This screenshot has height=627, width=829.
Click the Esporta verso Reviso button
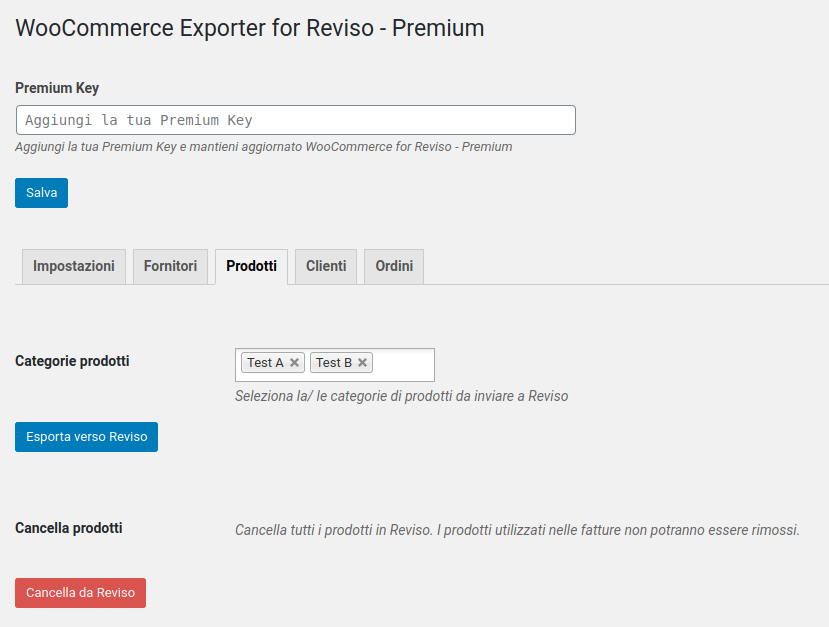[86, 437]
